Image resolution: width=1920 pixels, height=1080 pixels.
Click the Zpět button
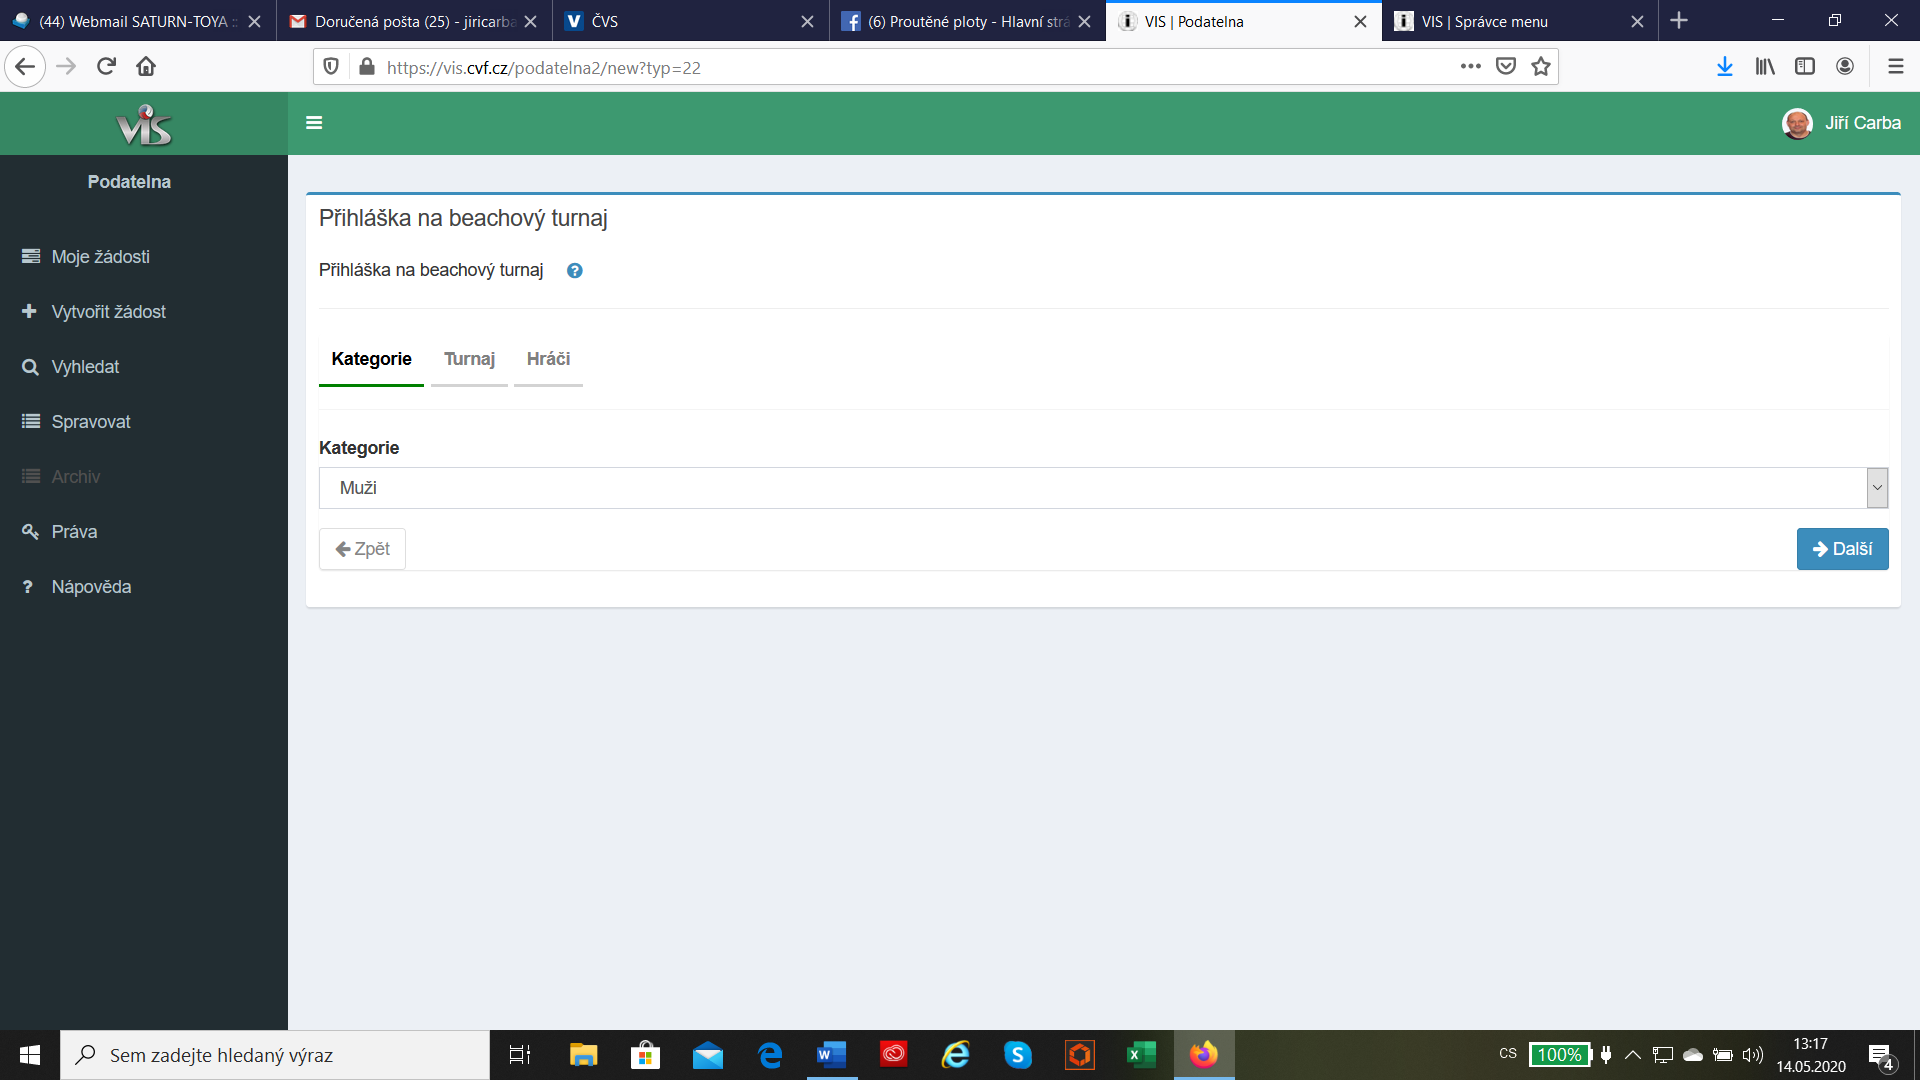coord(362,549)
